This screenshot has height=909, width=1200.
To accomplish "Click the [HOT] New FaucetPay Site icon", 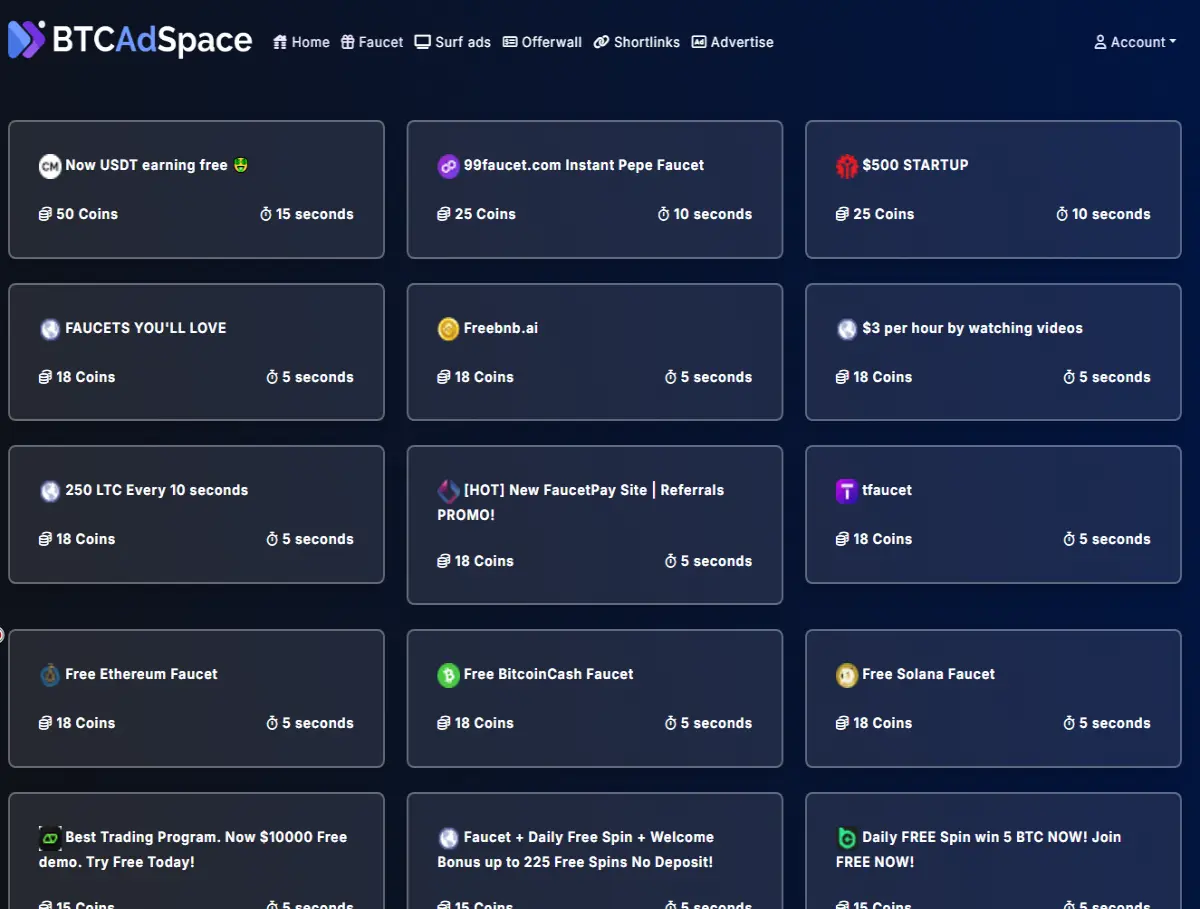I will point(448,491).
